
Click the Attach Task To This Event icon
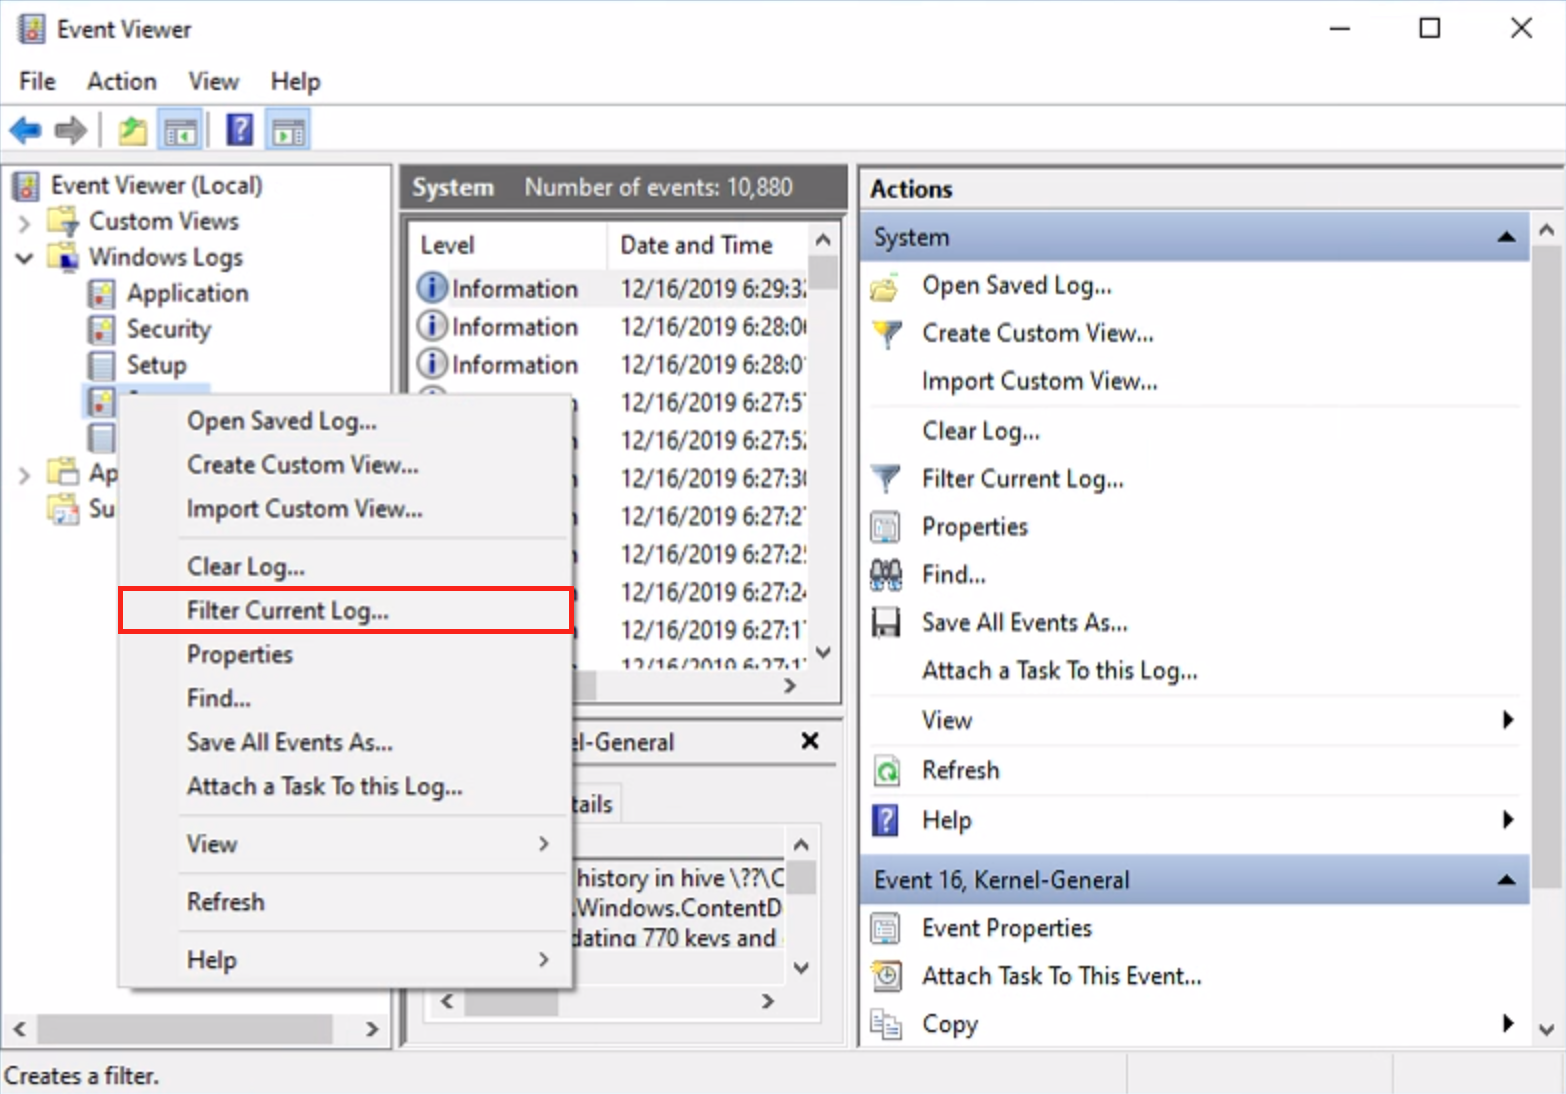pos(886,976)
